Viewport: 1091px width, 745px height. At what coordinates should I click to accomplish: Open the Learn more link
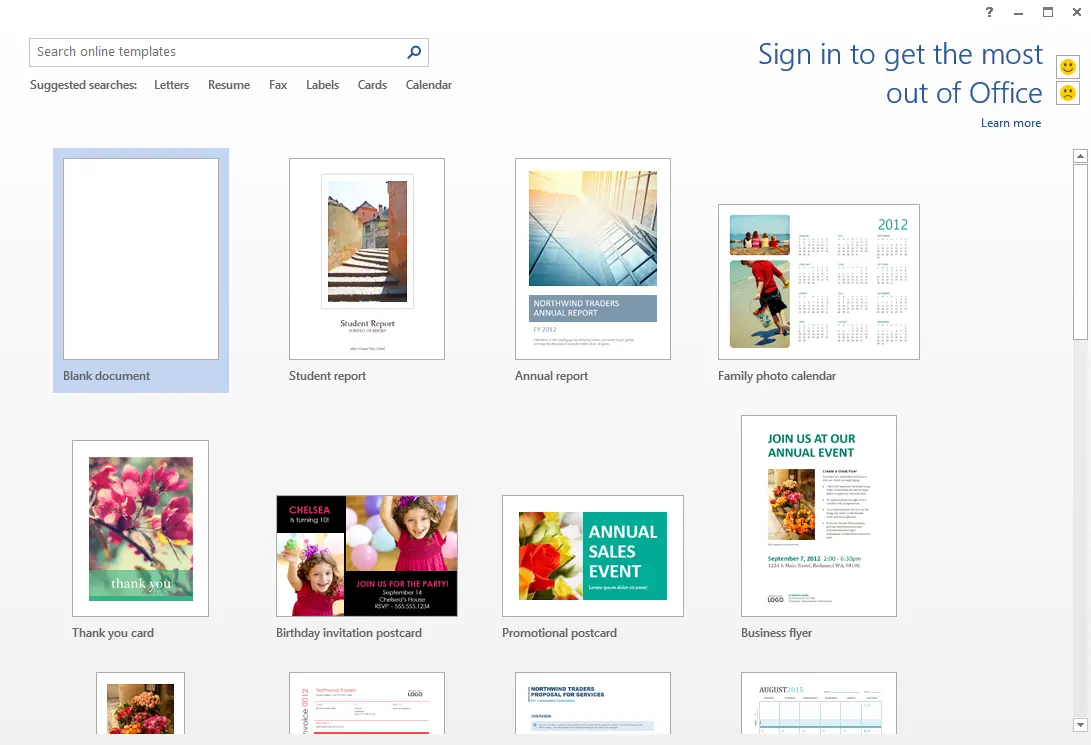(x=1011, y=123)
